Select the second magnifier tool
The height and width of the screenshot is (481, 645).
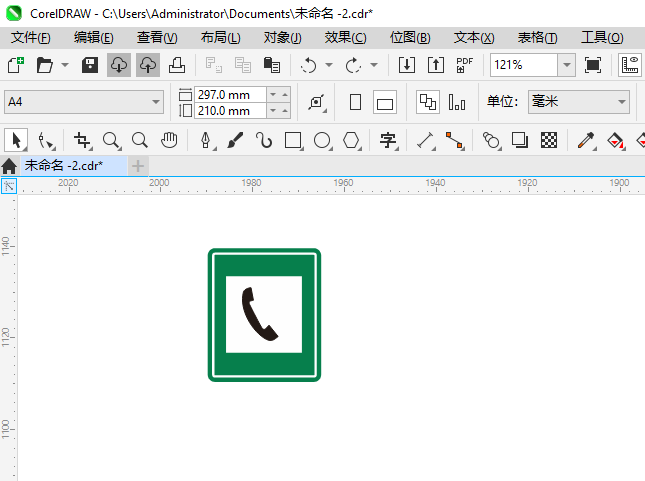140,140
